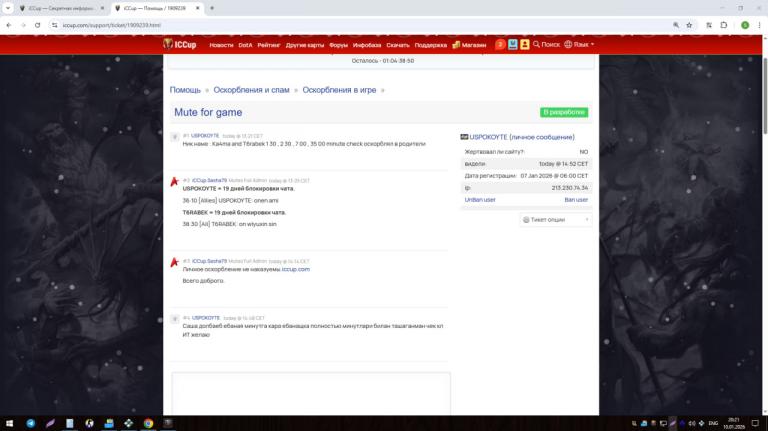The width and height of the screenshot is (768, 431).
Task: Open the orange notifications counter badge
Action: pos(500,45)
